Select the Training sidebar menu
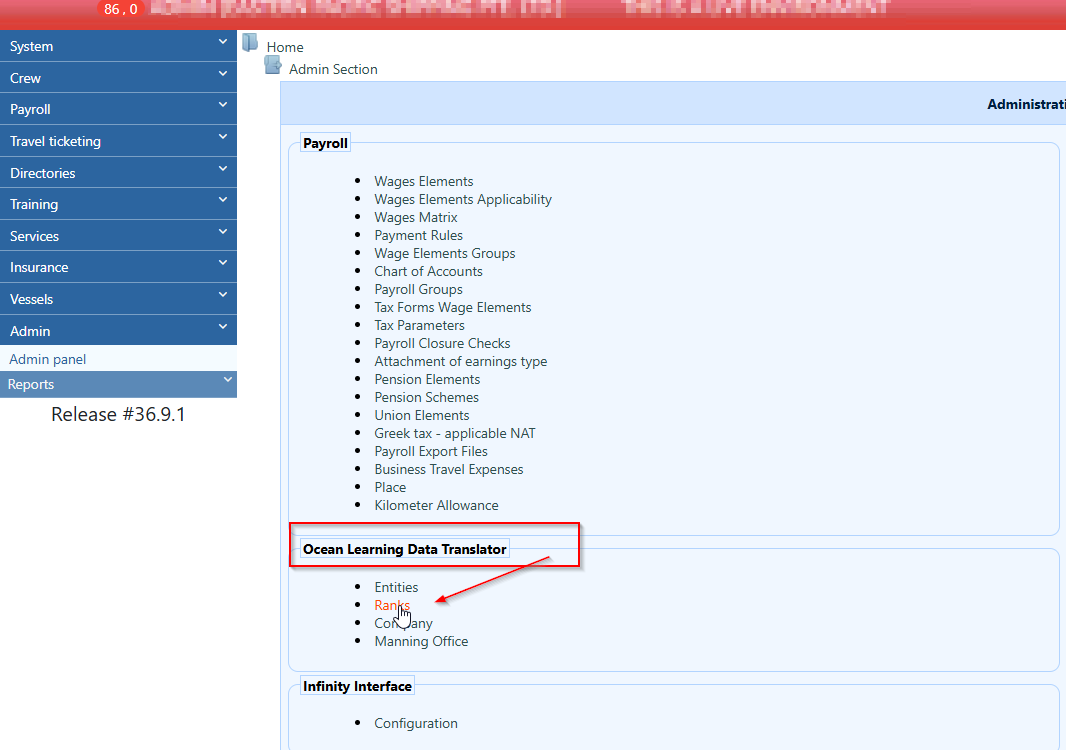1066x750 pixels. [118, 204]
